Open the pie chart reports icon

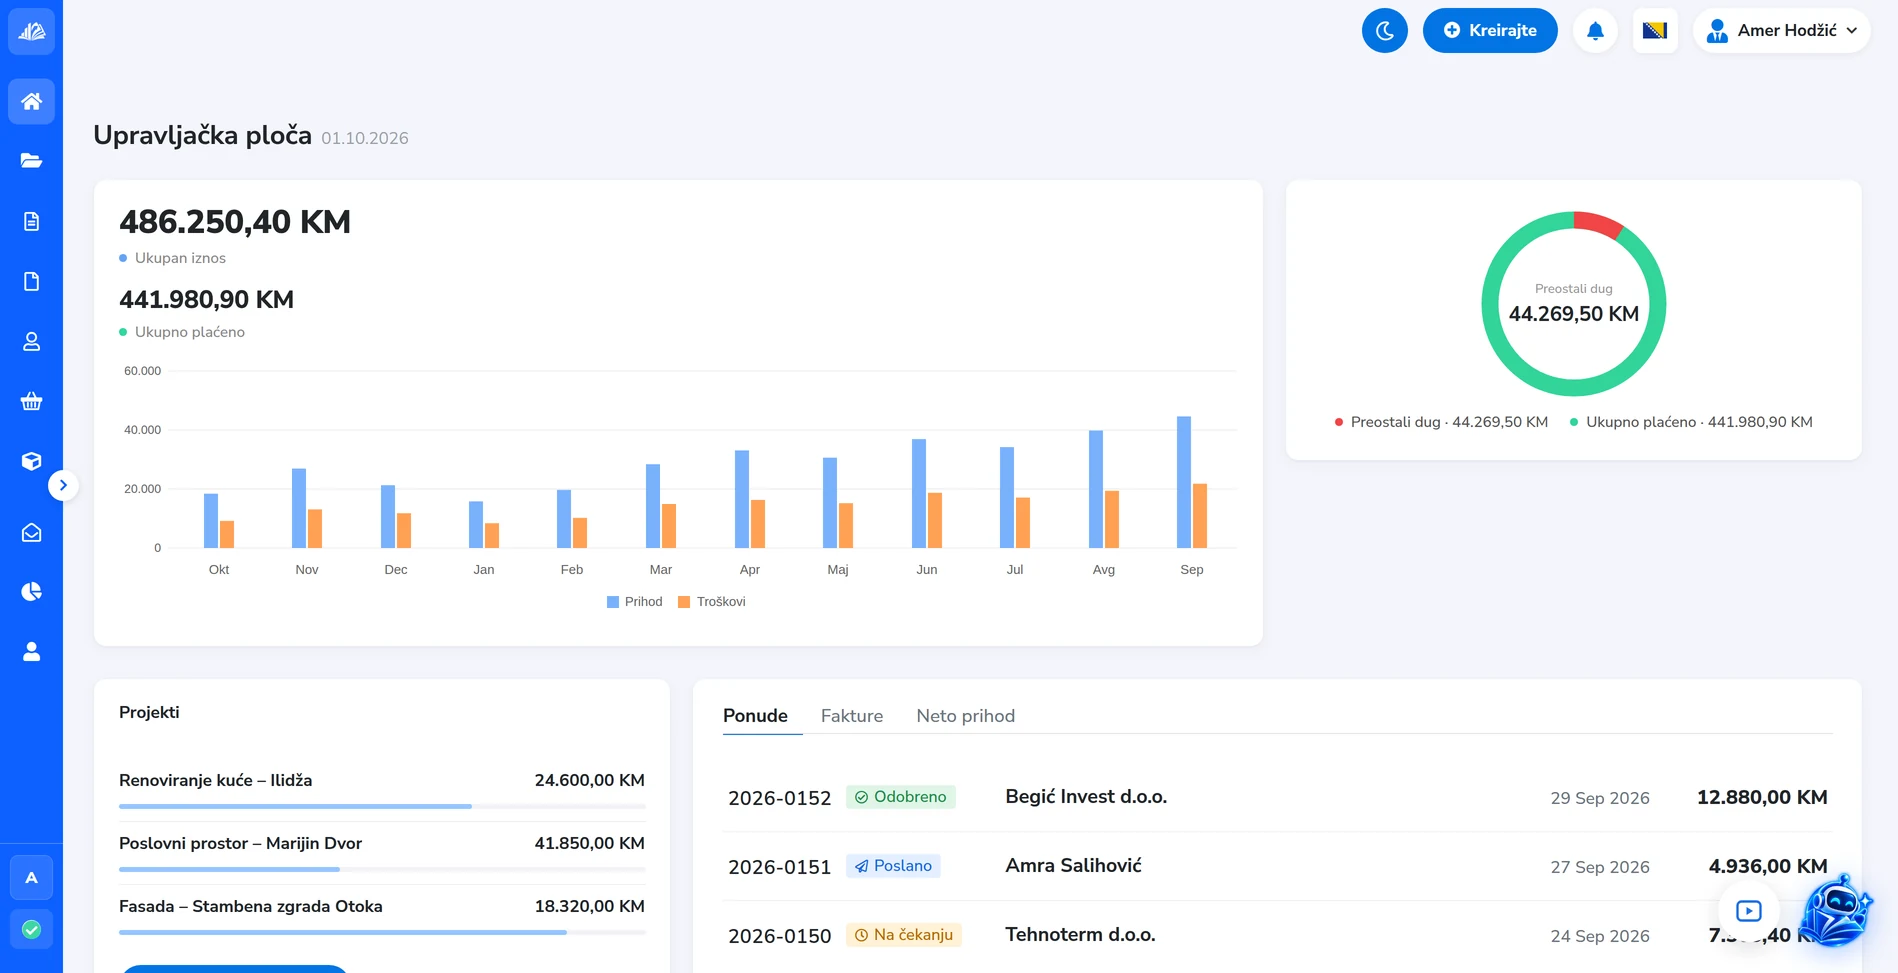[x=31, y=592]
